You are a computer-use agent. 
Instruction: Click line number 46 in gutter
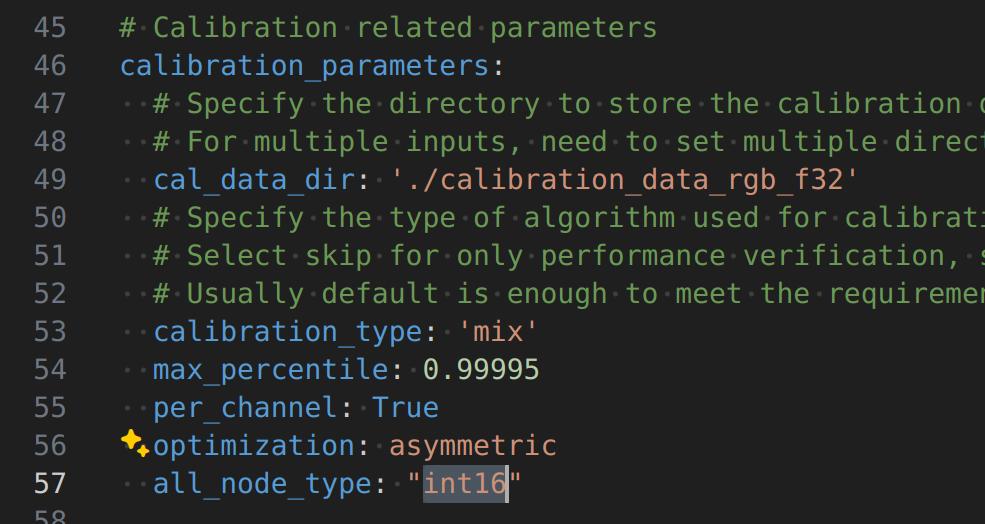click(50, 66)
